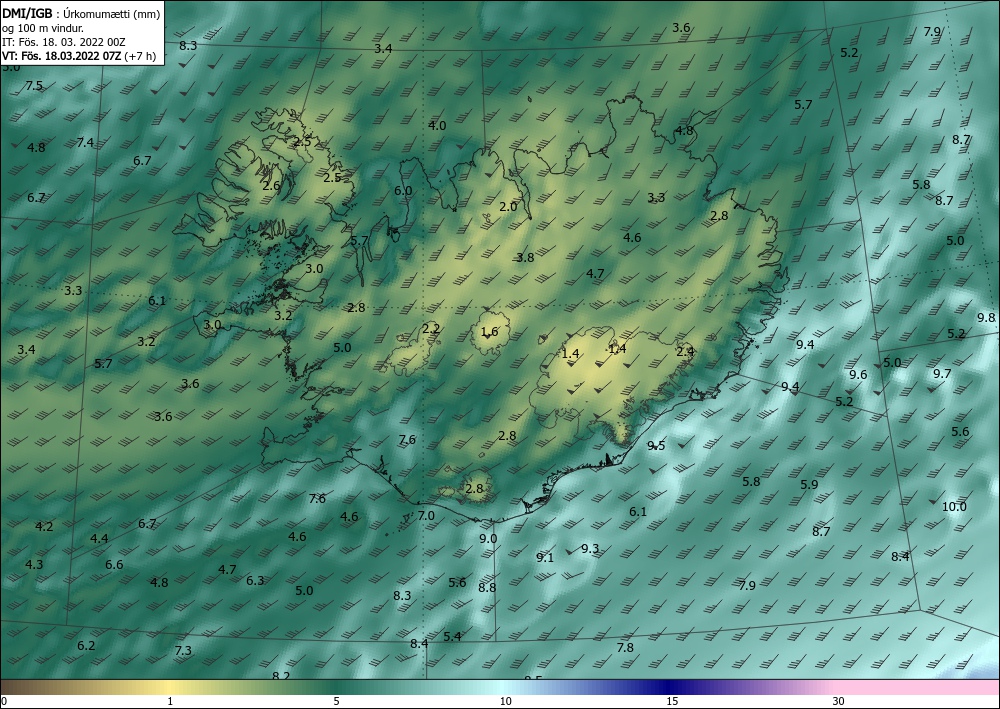
Task: Click the map value '2.4'
Action: tap(685, 351)
